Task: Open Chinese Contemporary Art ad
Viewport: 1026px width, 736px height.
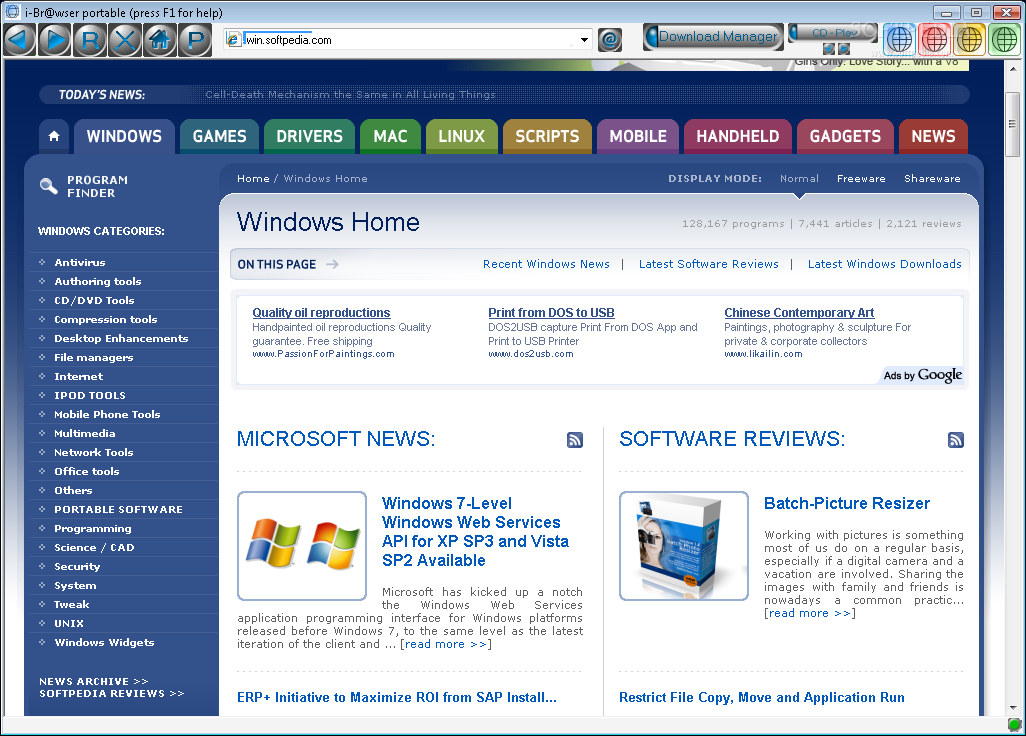Action: point(799,313)
